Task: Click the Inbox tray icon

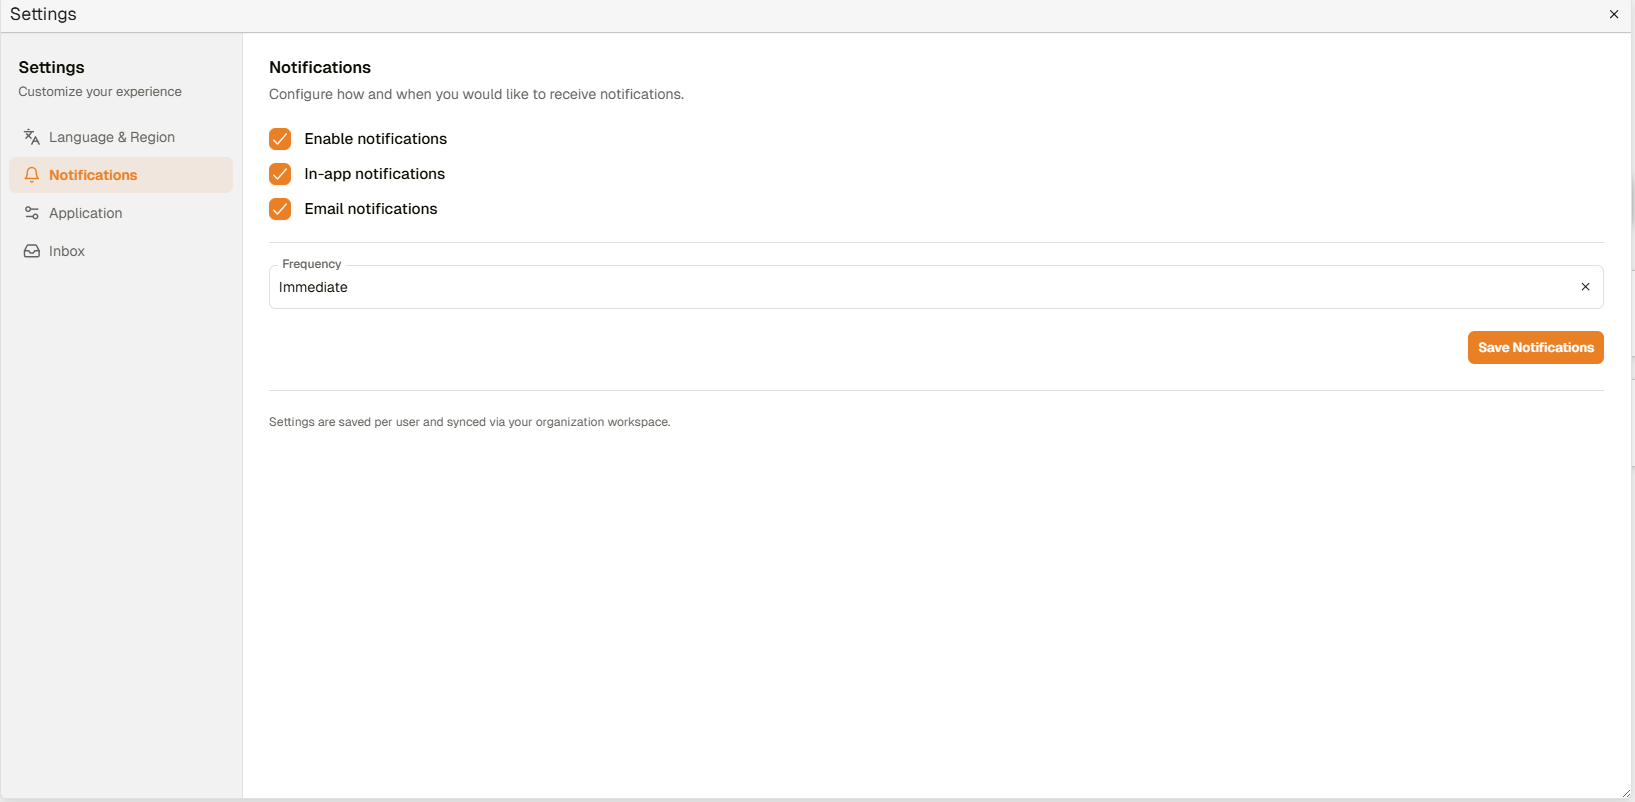Action: point(32,251)
